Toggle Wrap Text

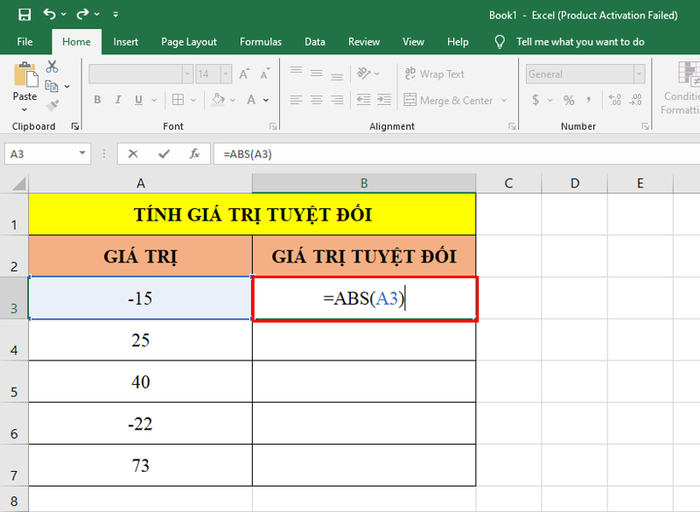point(434,74)
